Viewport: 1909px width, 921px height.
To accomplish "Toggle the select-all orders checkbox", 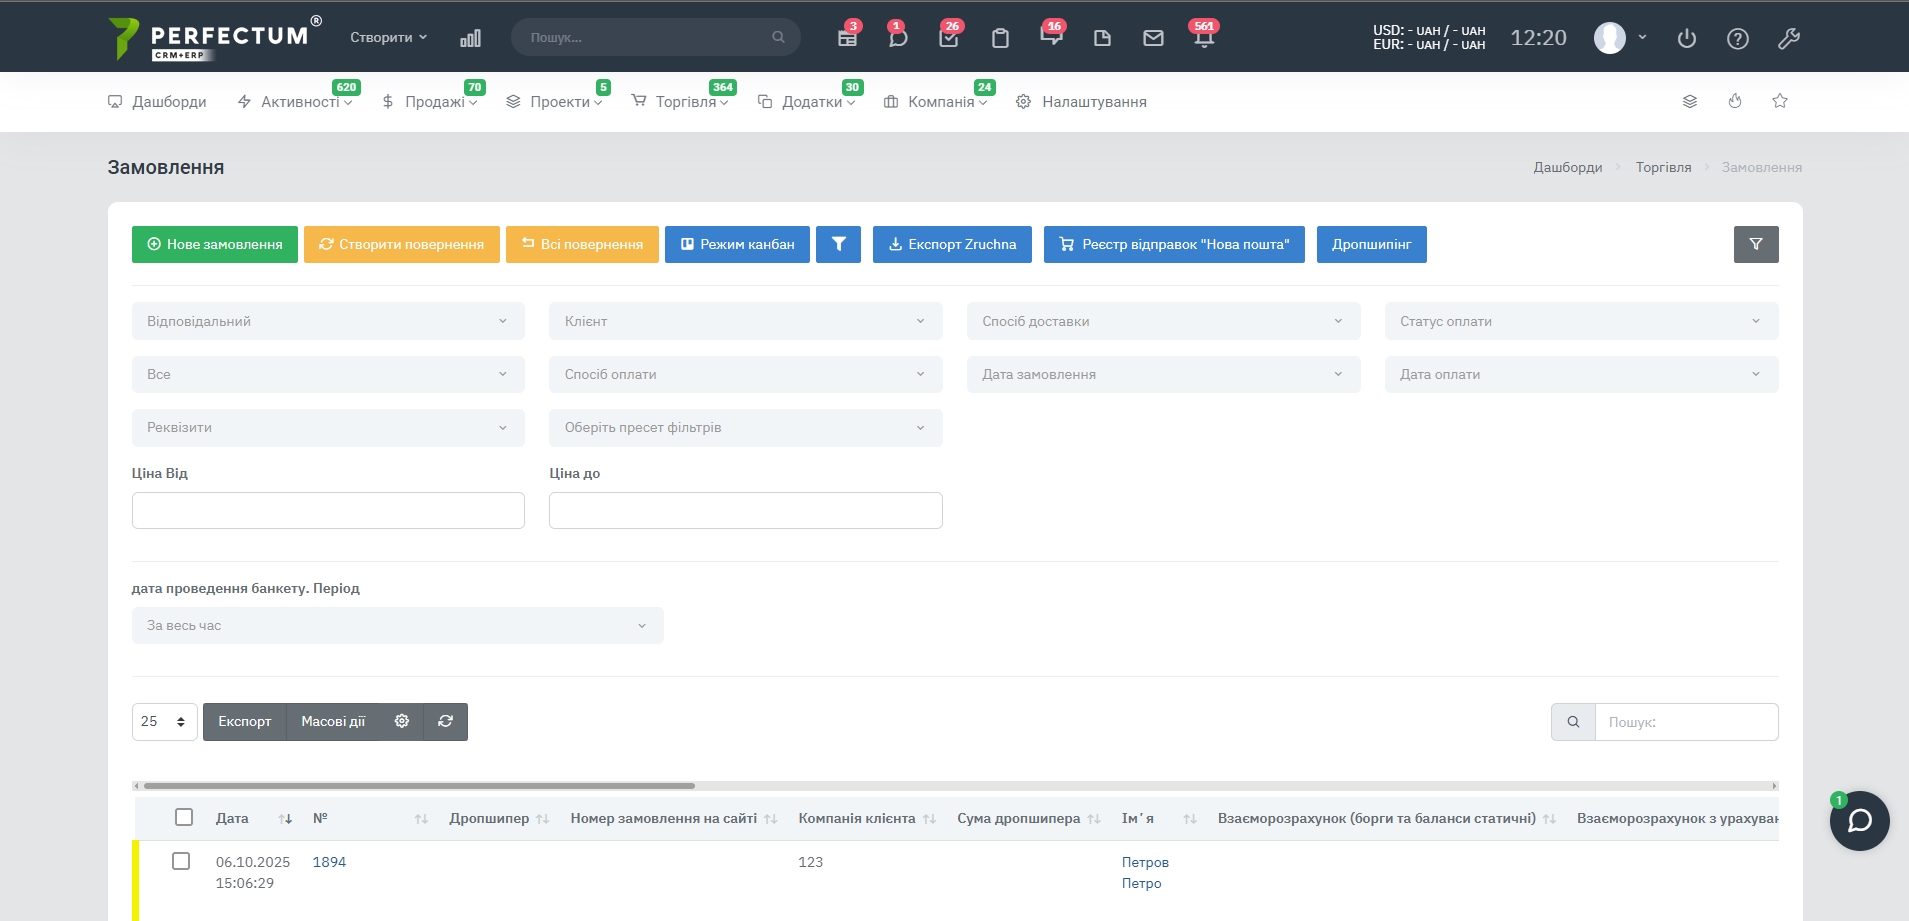I will (x=184, y=817).
